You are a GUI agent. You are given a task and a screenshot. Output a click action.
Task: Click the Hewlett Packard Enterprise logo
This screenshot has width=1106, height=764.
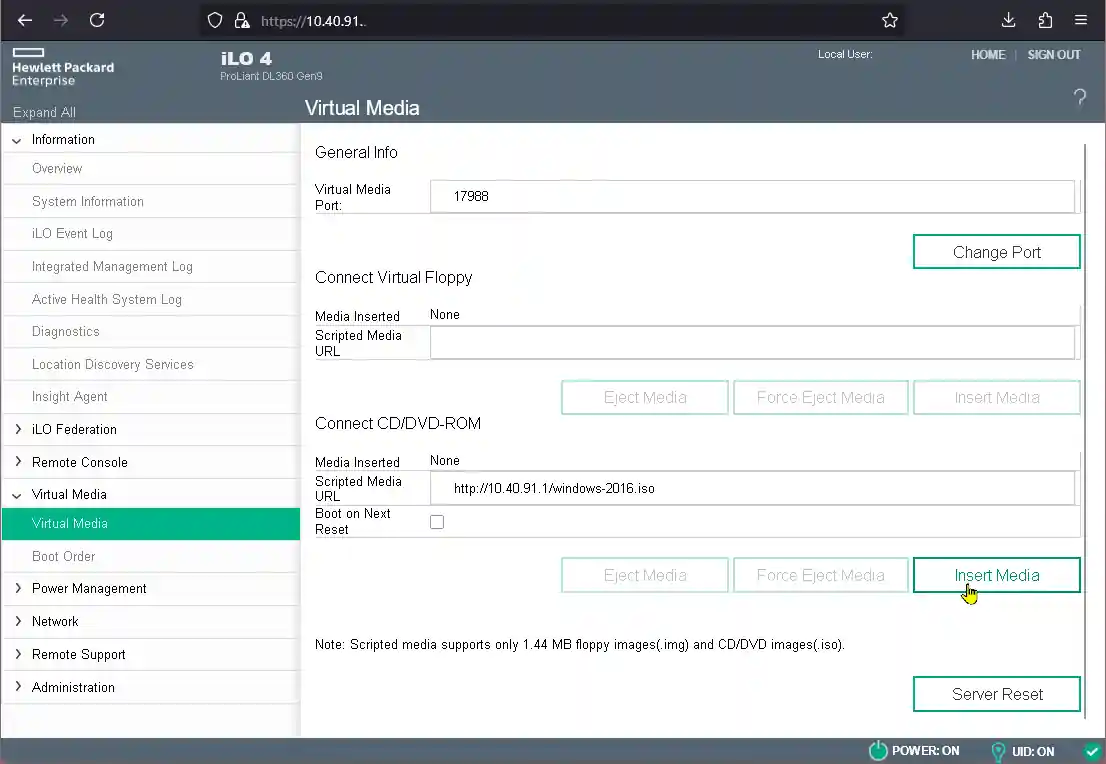63,68
